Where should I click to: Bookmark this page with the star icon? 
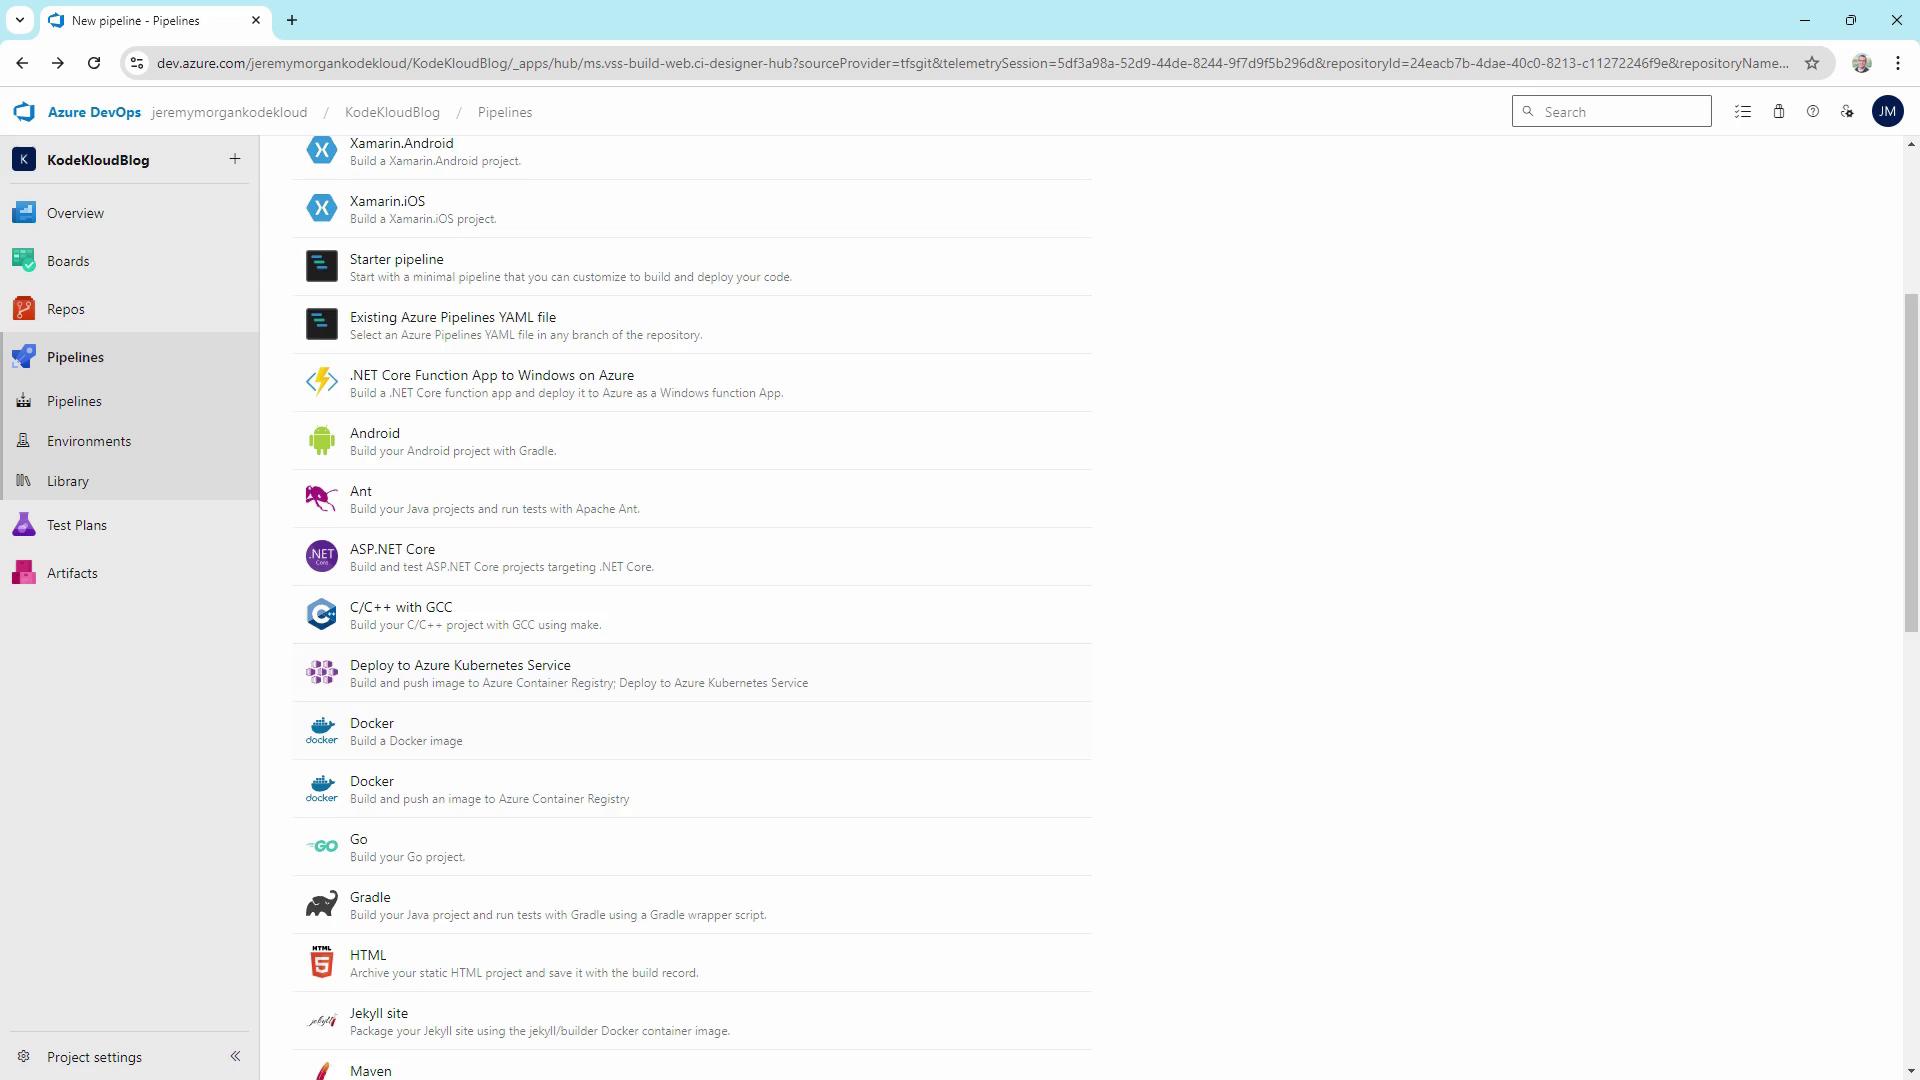click(1811, 63)
